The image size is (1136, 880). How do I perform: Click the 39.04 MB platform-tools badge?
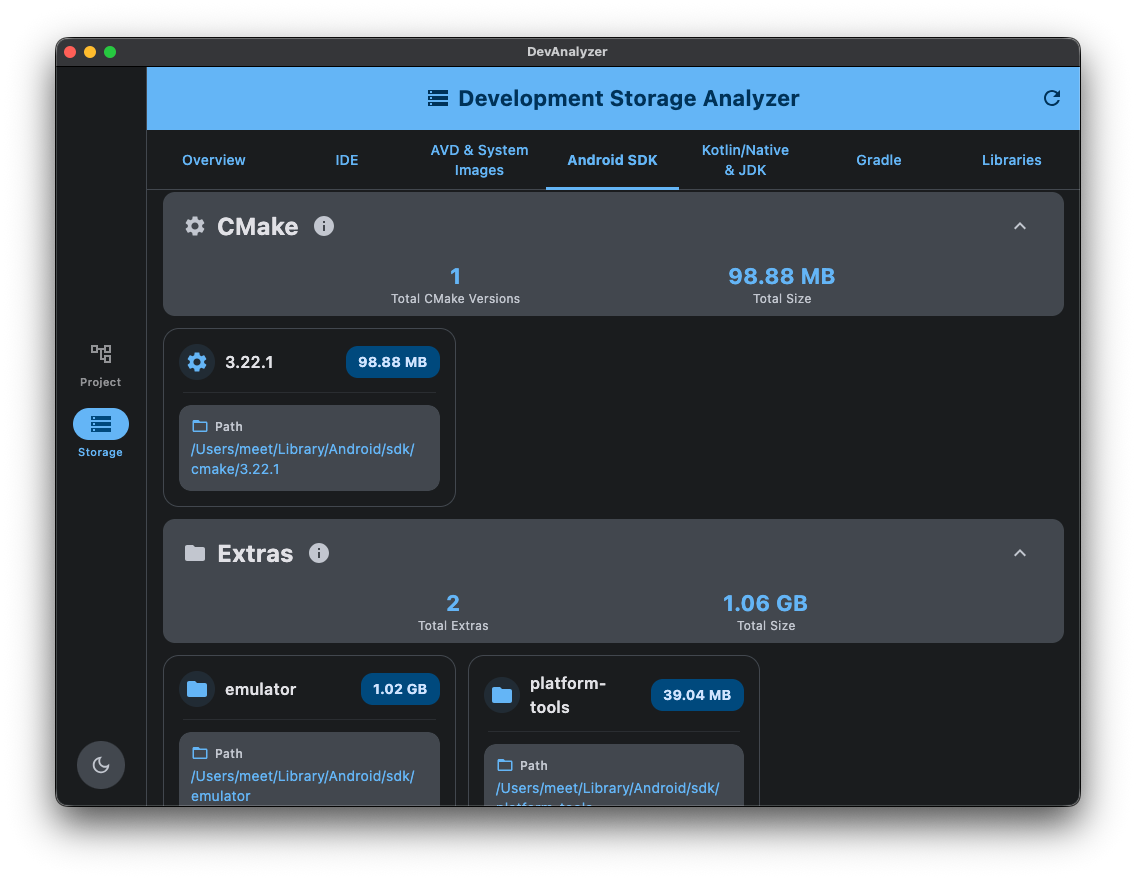point(697,695)
